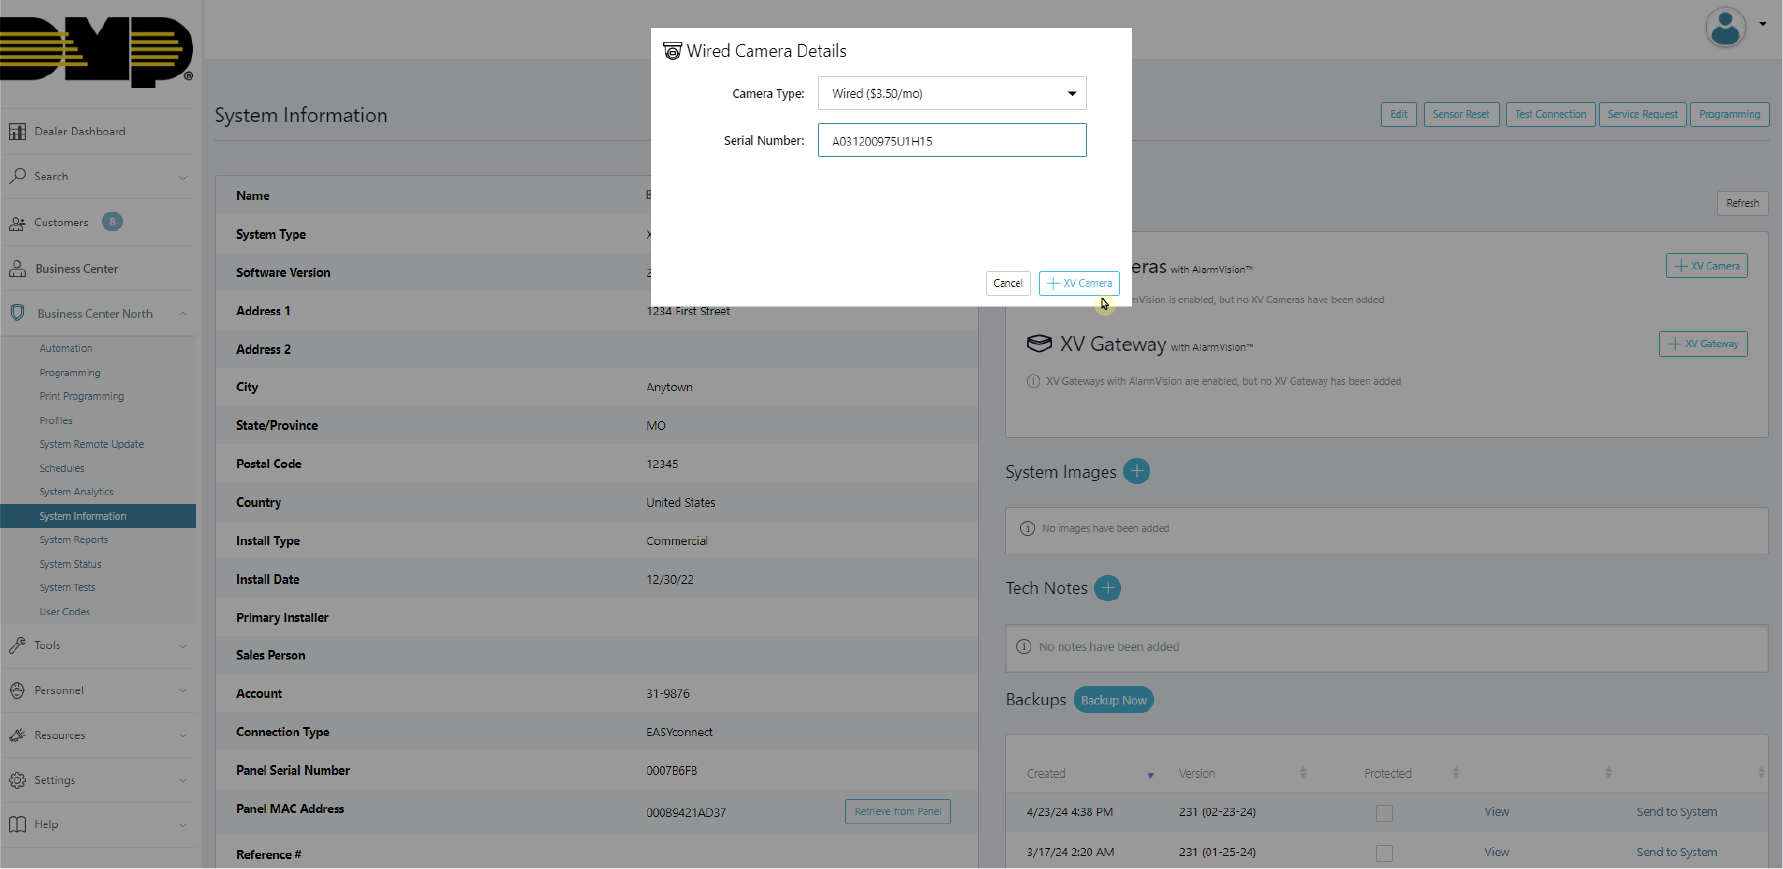Open the Camera Type dropdown

coord(951,94)
